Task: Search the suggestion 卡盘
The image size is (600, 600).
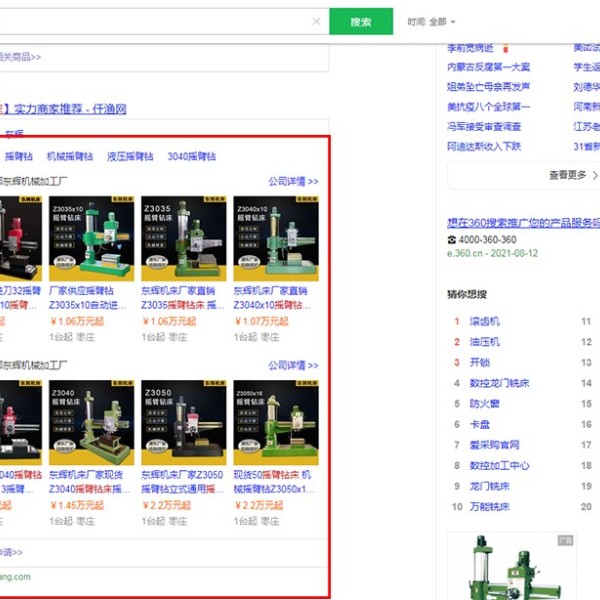Action: (x=480, y=425)
